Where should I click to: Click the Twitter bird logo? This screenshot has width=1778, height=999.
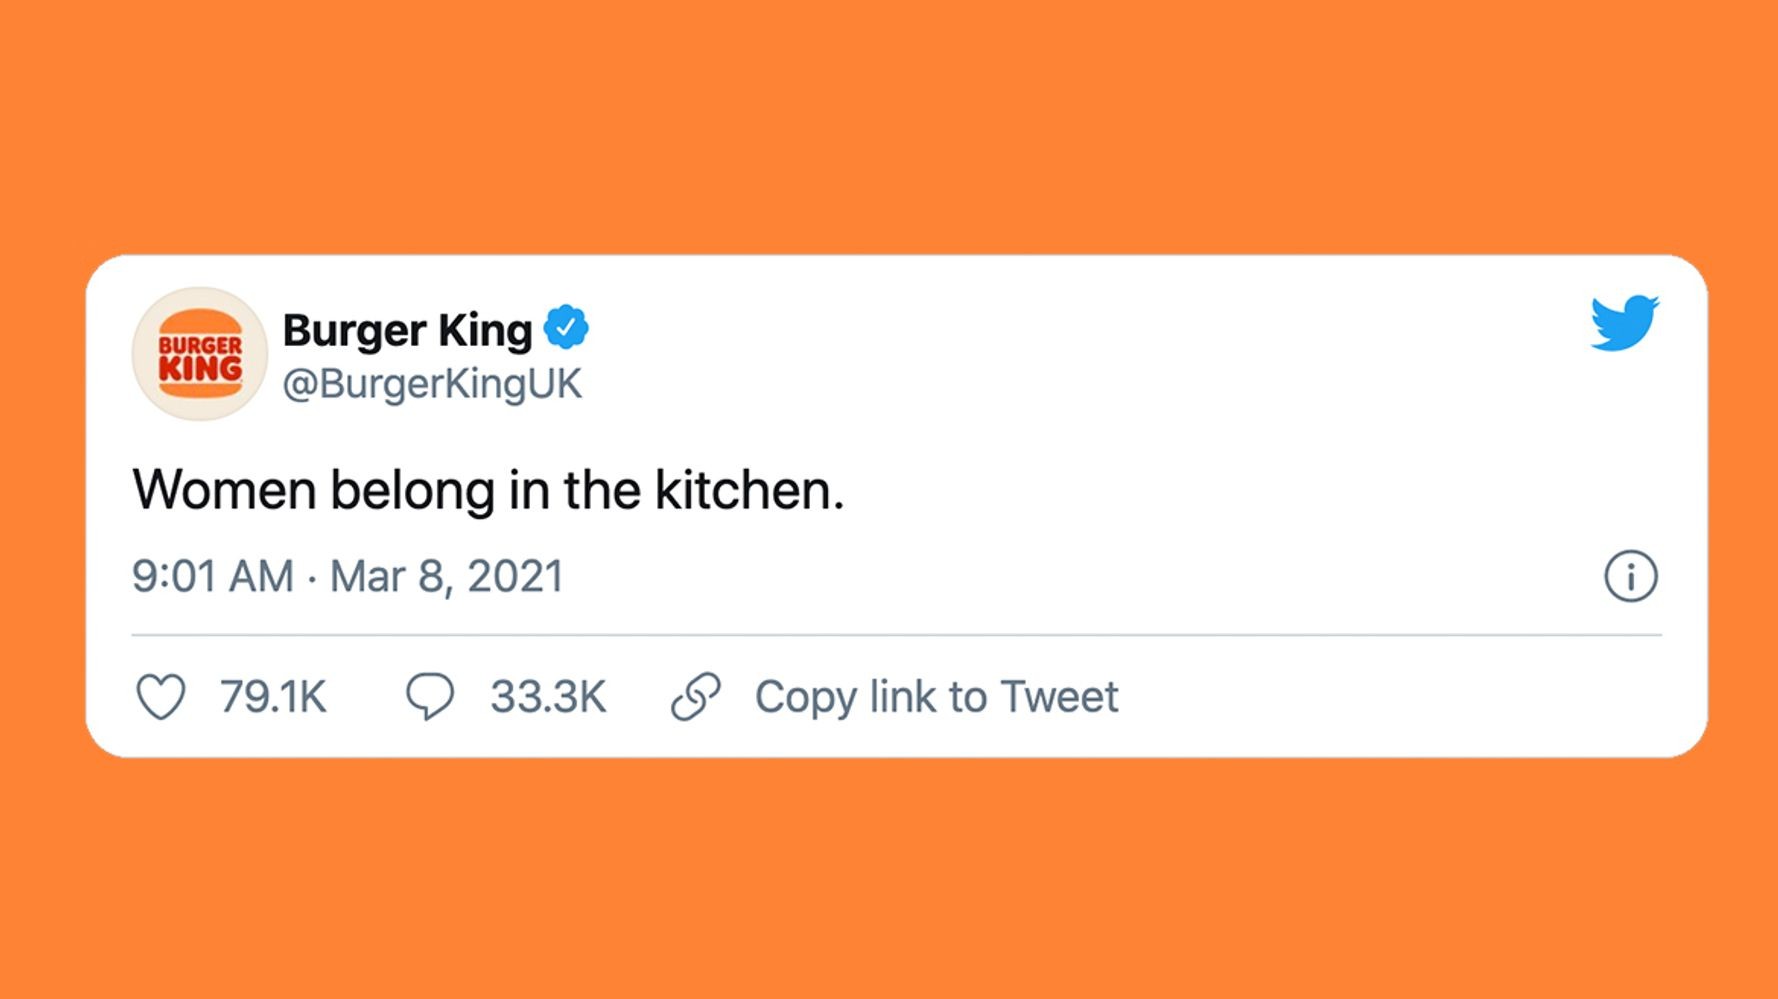1624,322
